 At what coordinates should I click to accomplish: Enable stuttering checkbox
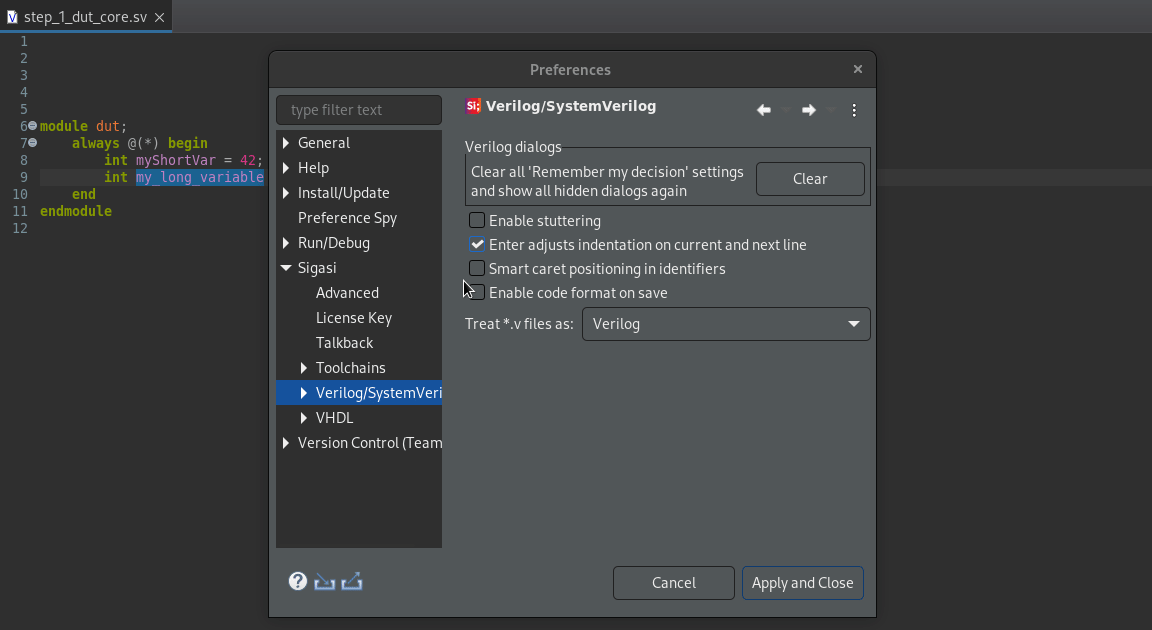pyautogui.click(x=477, y=220)
